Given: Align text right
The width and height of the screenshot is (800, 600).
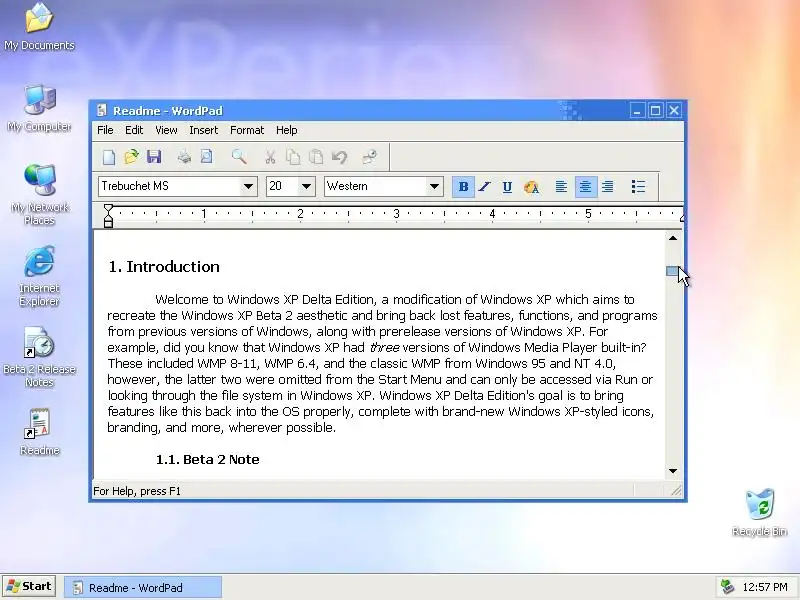Looking at the screenshot, I should coord(608,187).
